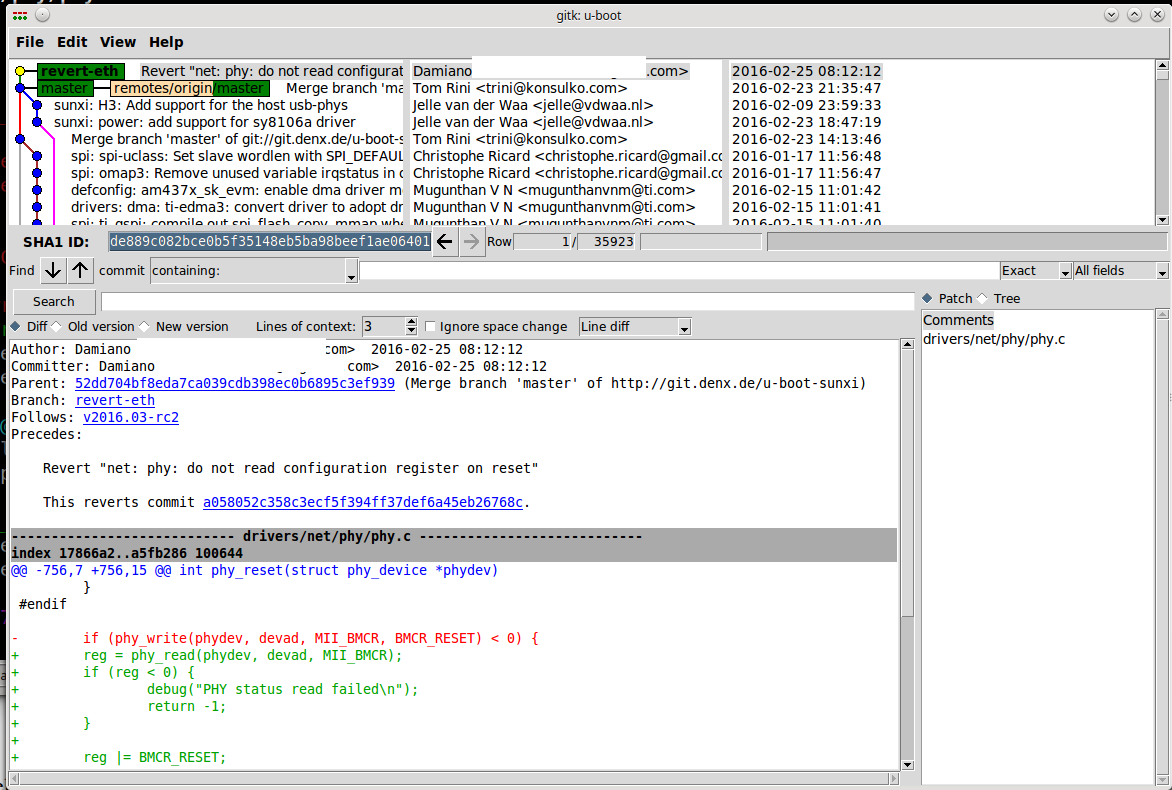Select commit 'defconfig: am437x_sk_evm: enable dma driver'
1172x790 pixels.
[237, 191]
